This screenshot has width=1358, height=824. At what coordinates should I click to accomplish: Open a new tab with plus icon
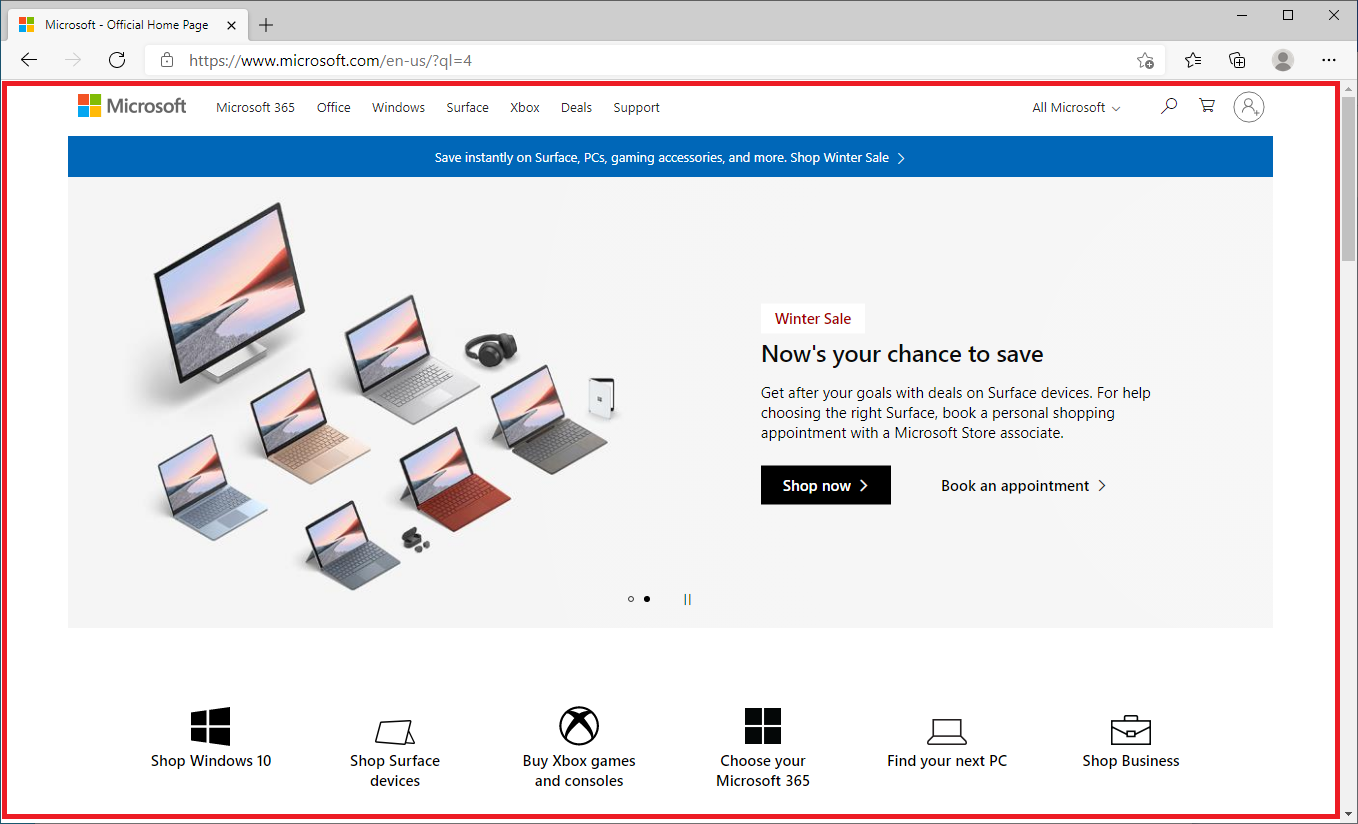266,25
